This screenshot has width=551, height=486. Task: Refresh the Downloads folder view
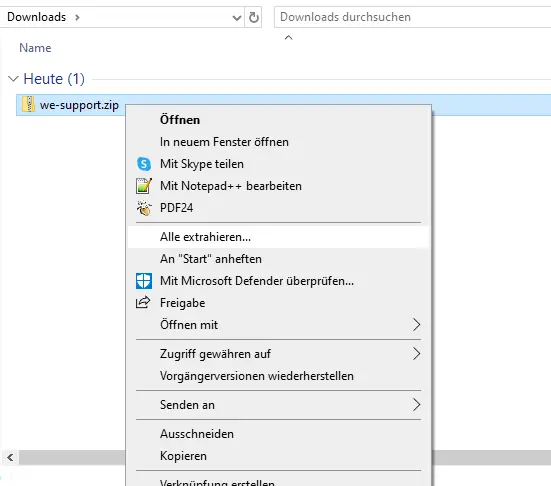coord(254,17)
